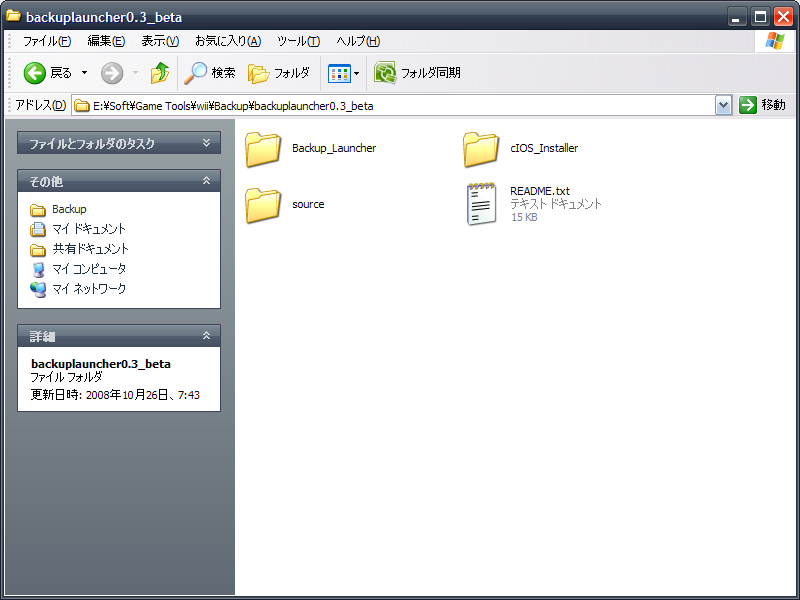Open Search with the magnifying glass icon
800x600 pixels.
pos(196,73)
